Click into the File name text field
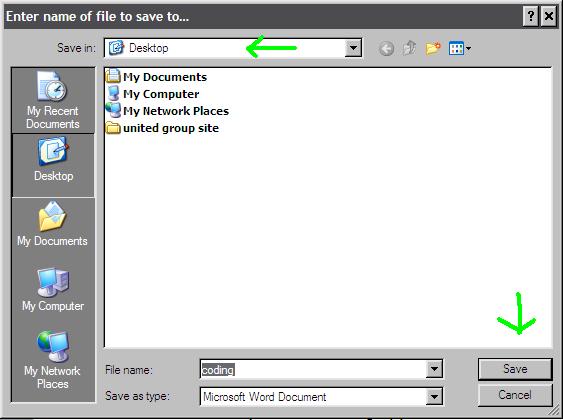This screenshot has width=563, height=420. click(313, 369)
